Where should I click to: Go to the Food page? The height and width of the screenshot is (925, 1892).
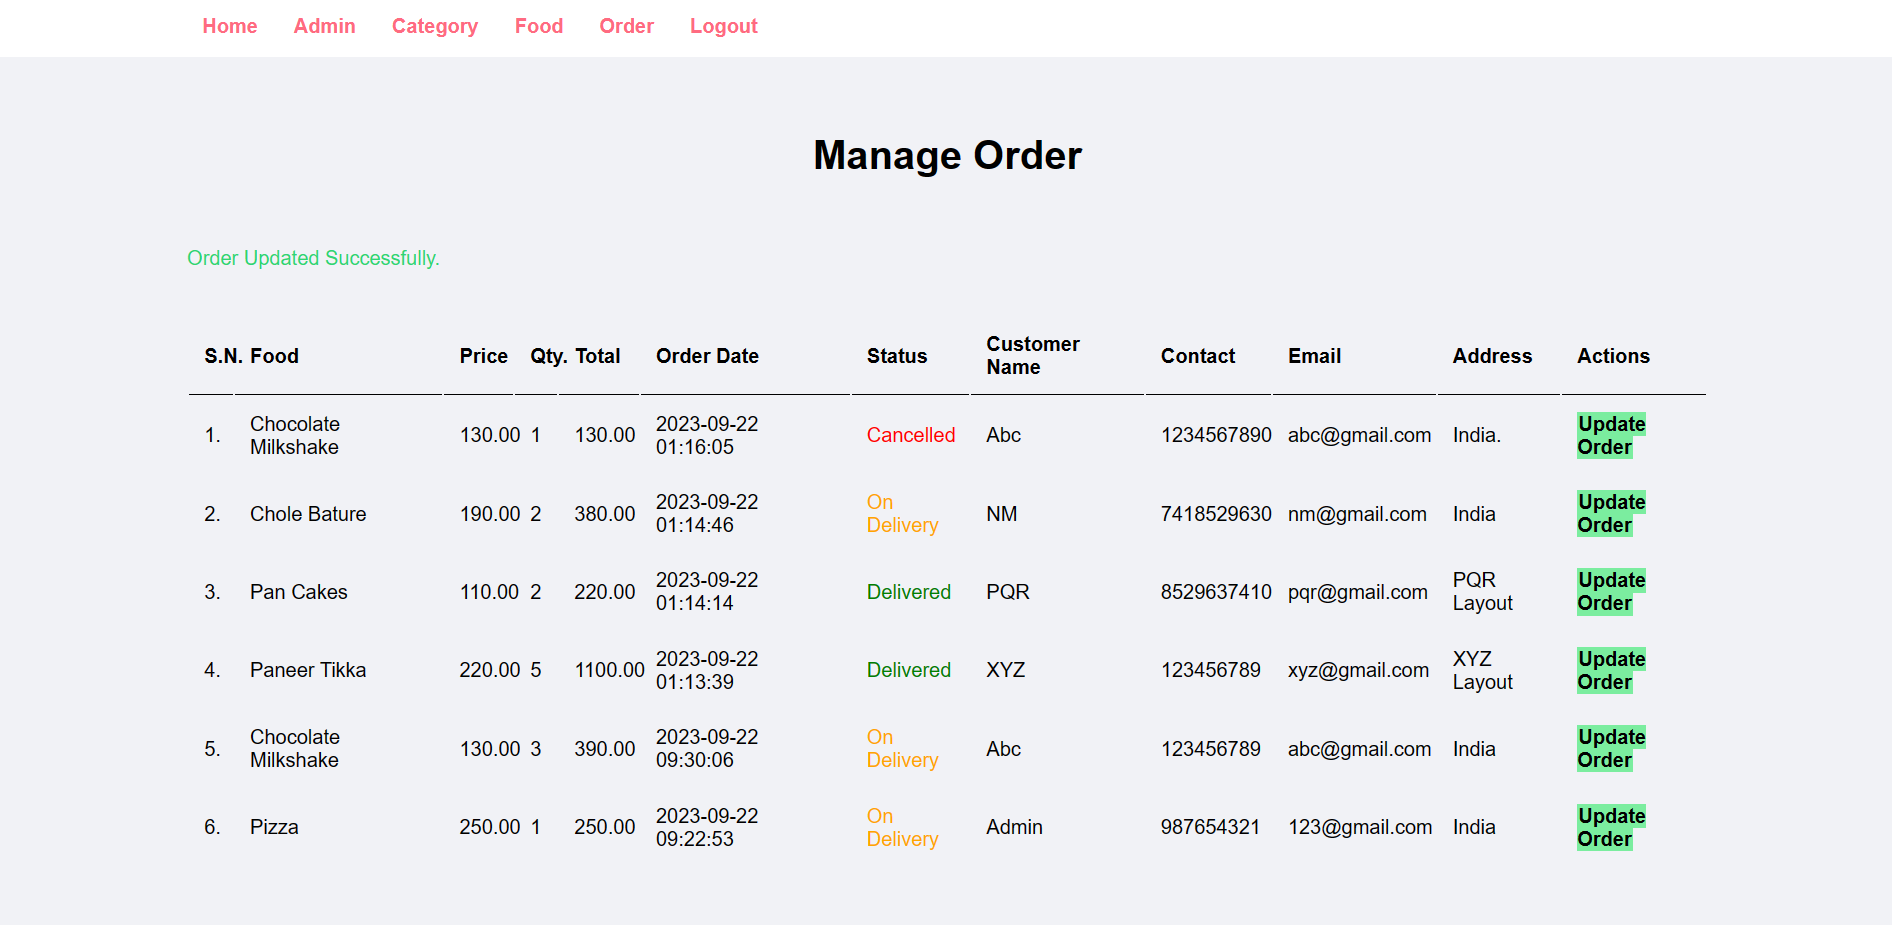click(x=538, y=26)
